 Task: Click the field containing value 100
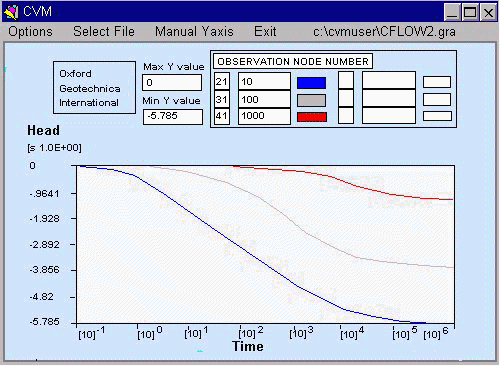point(264,99)
